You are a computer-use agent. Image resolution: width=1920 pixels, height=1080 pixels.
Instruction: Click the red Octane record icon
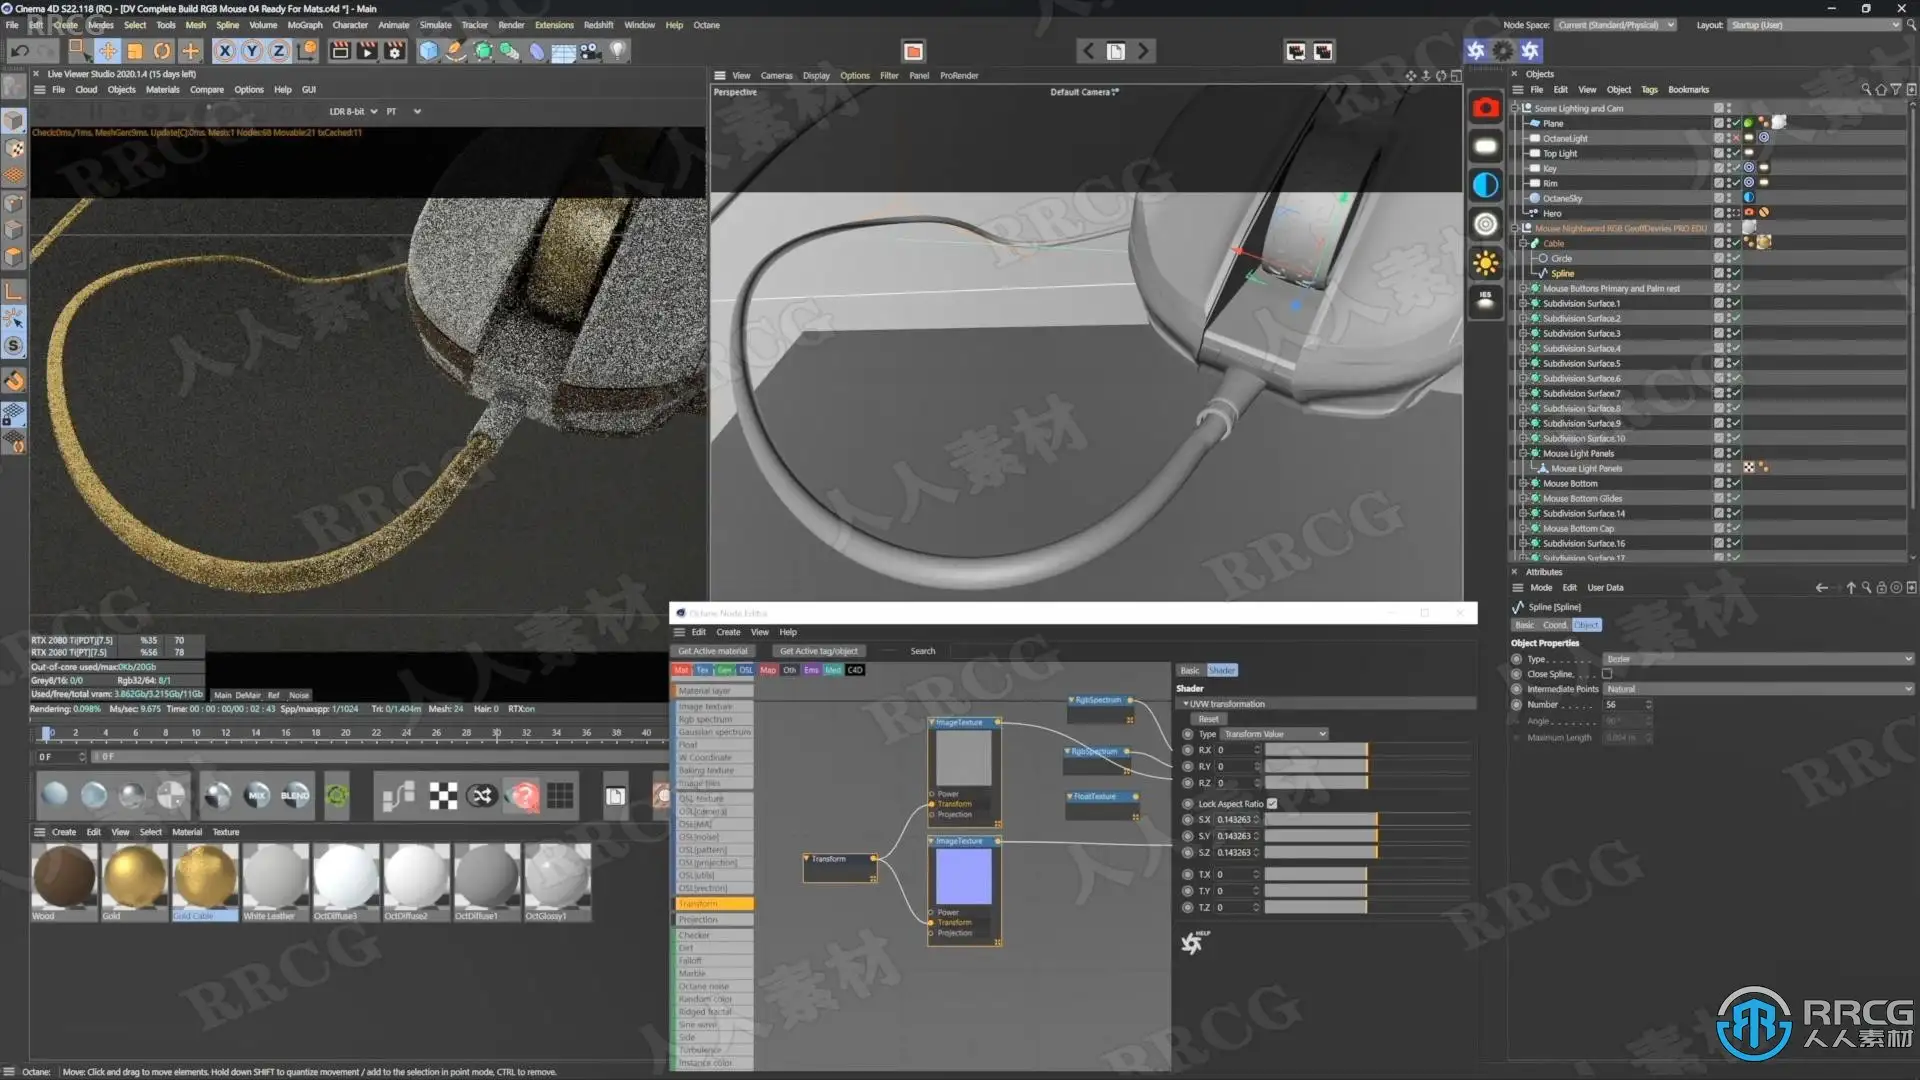[x=1485, y=108]
